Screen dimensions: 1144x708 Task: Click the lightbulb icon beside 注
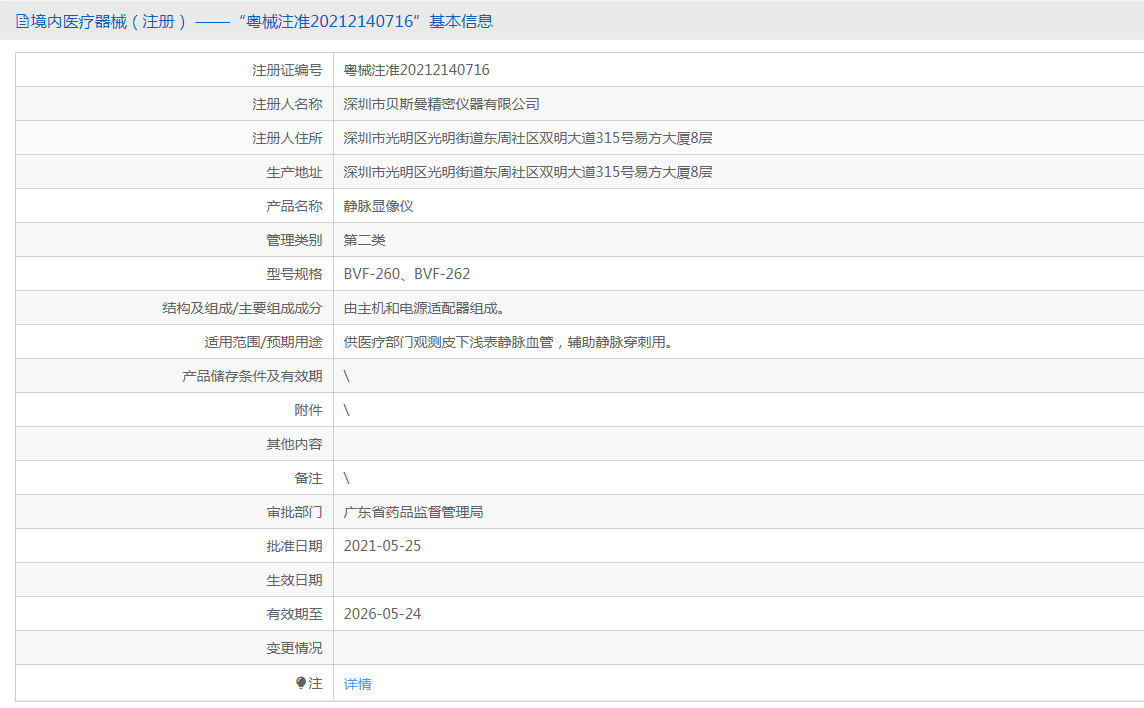[x=301, y=683]
